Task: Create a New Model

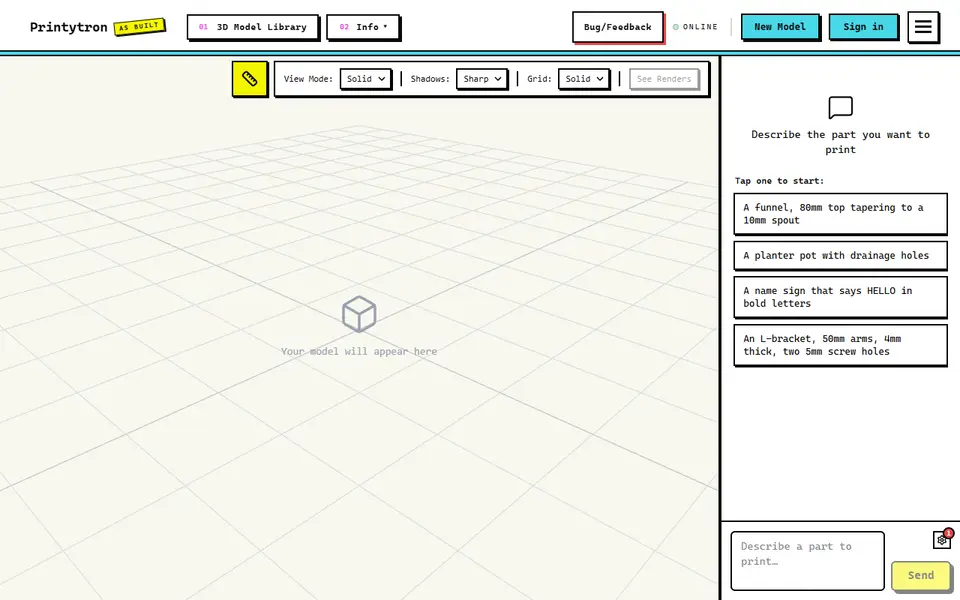Action: pos(779,26)
